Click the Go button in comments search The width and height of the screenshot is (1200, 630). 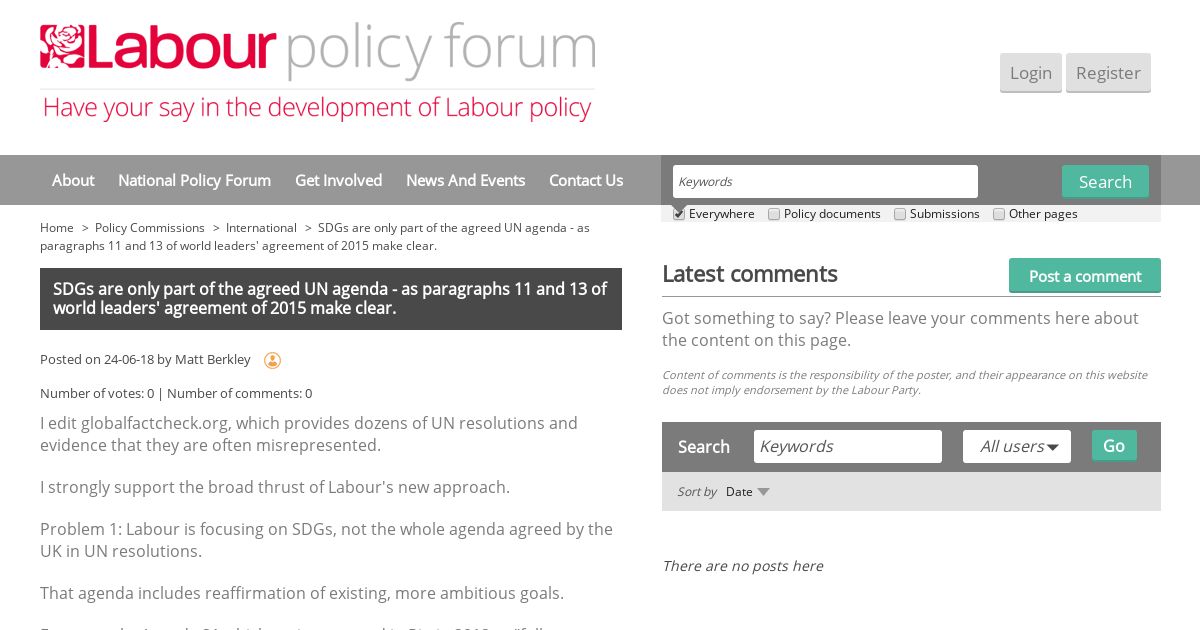(1114, 446)
